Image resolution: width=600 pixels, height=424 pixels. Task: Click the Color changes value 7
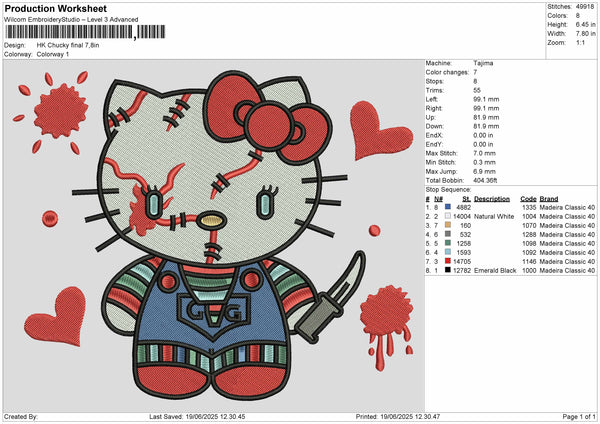point(475,72)
